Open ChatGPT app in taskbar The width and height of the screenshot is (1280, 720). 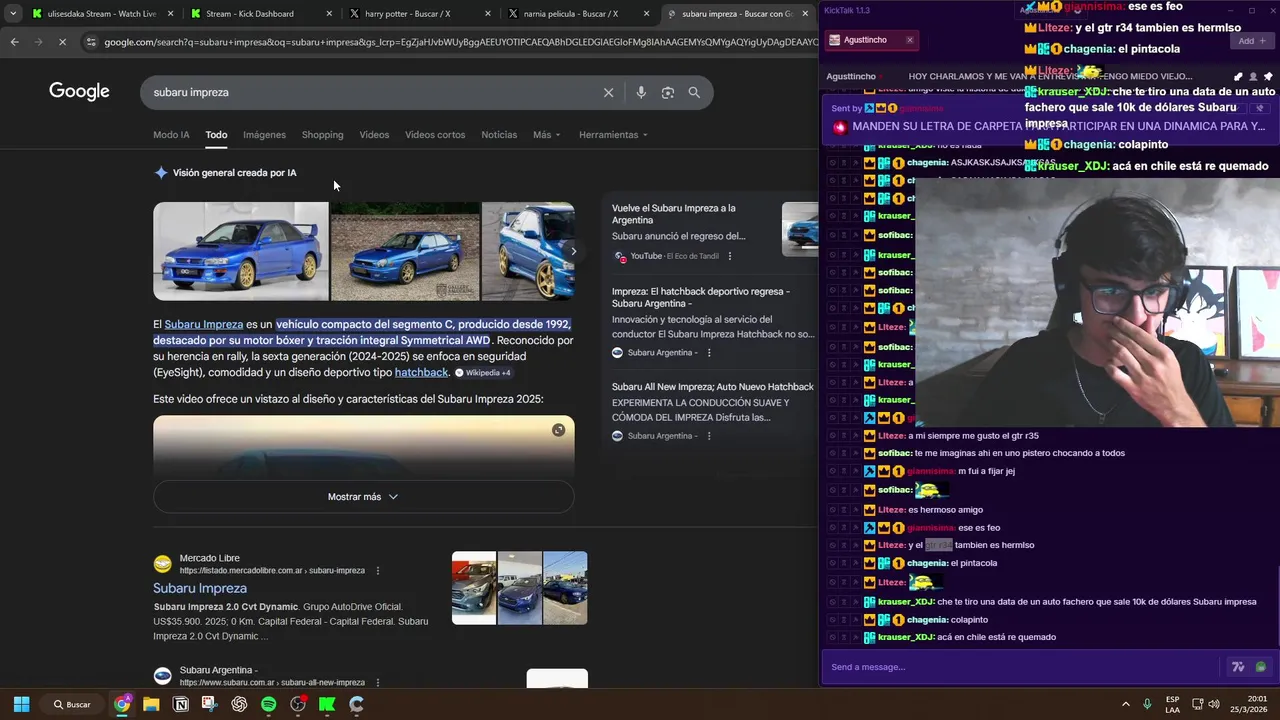tap(239, 704)
